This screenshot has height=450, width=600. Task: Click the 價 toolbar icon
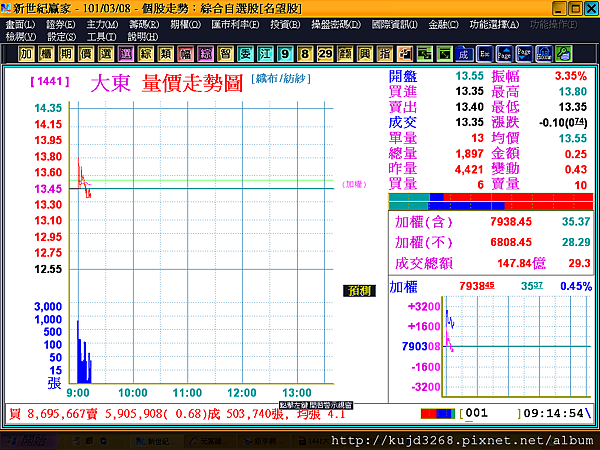click(x=86, y=54)
